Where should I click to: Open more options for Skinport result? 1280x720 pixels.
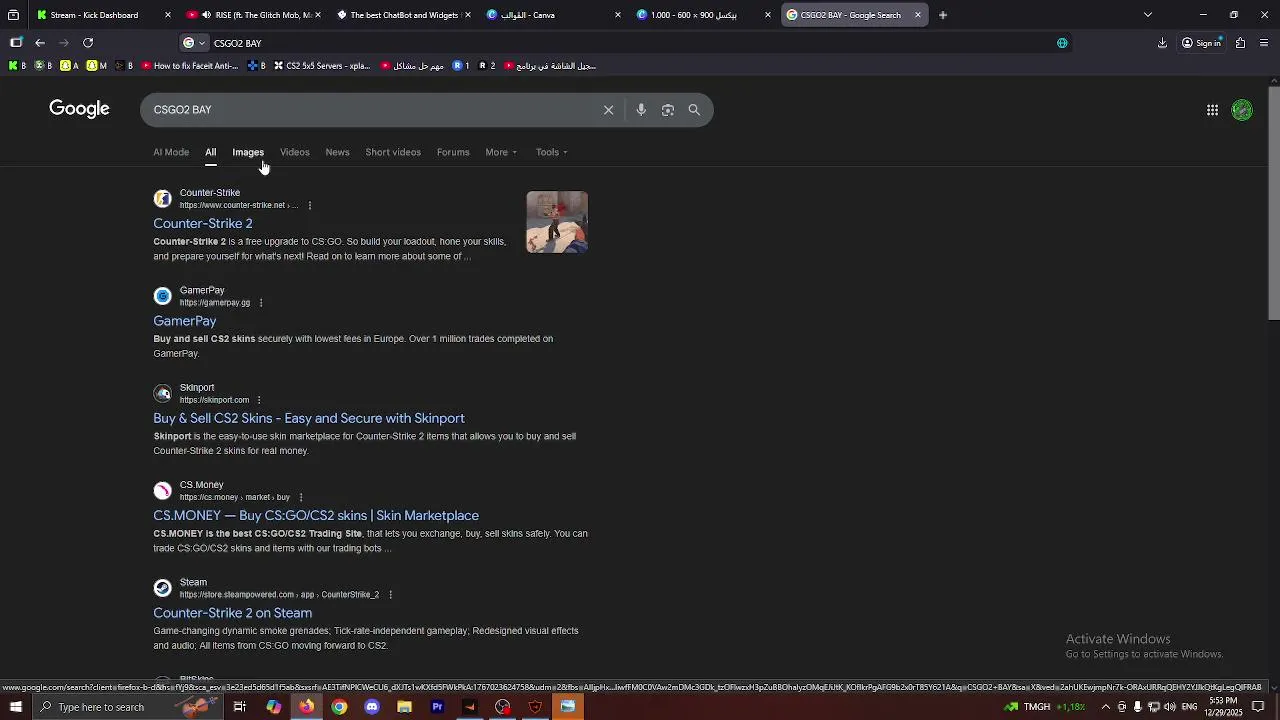point(259,400)
